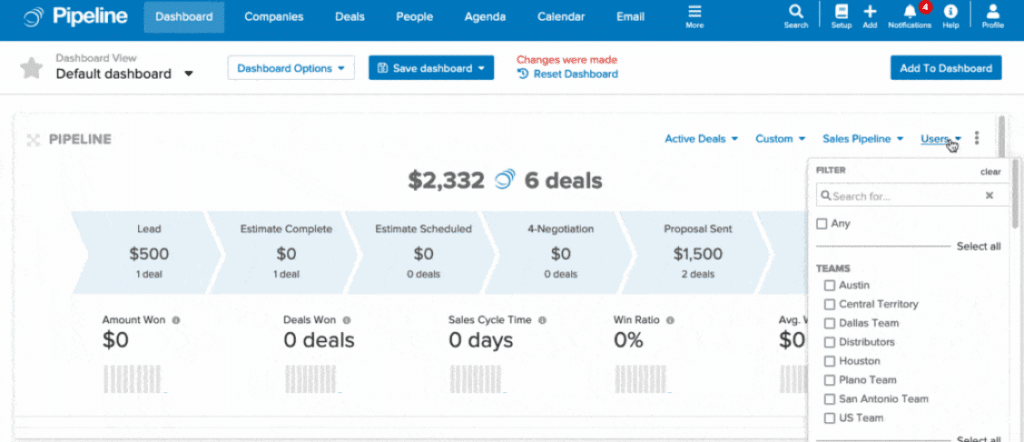The width and height of the screenshot is (1024, 442).
Task: Open Notifications bell icon
Action: [909, 13]
